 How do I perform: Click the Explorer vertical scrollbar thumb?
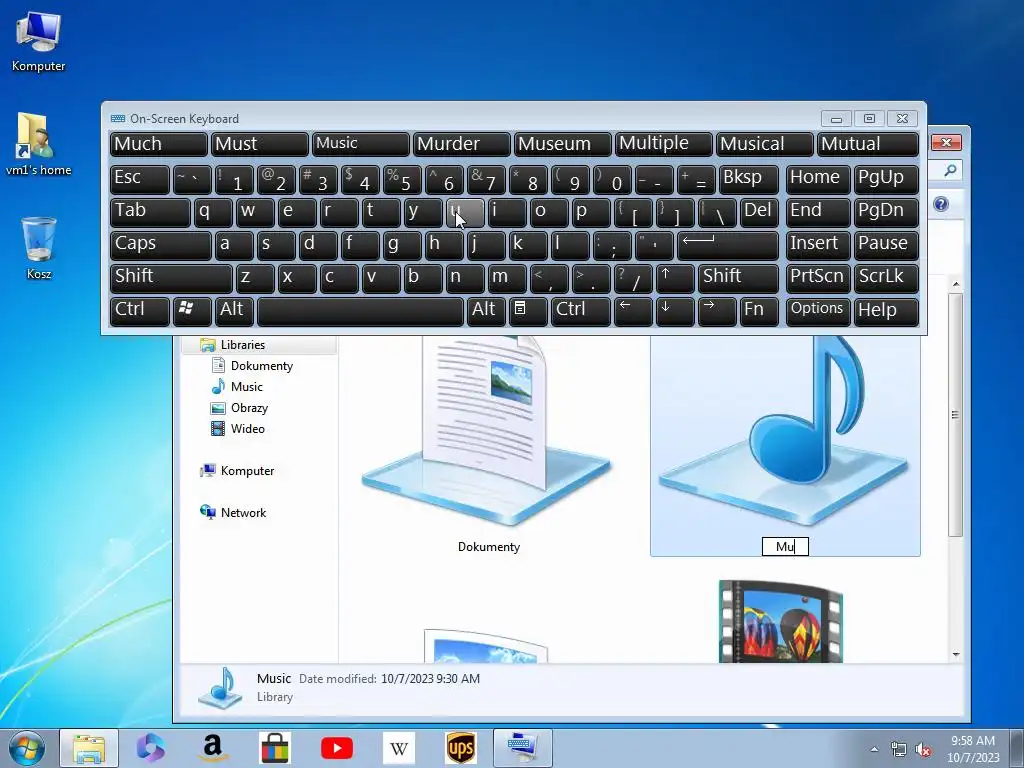(x=955, y=415)
